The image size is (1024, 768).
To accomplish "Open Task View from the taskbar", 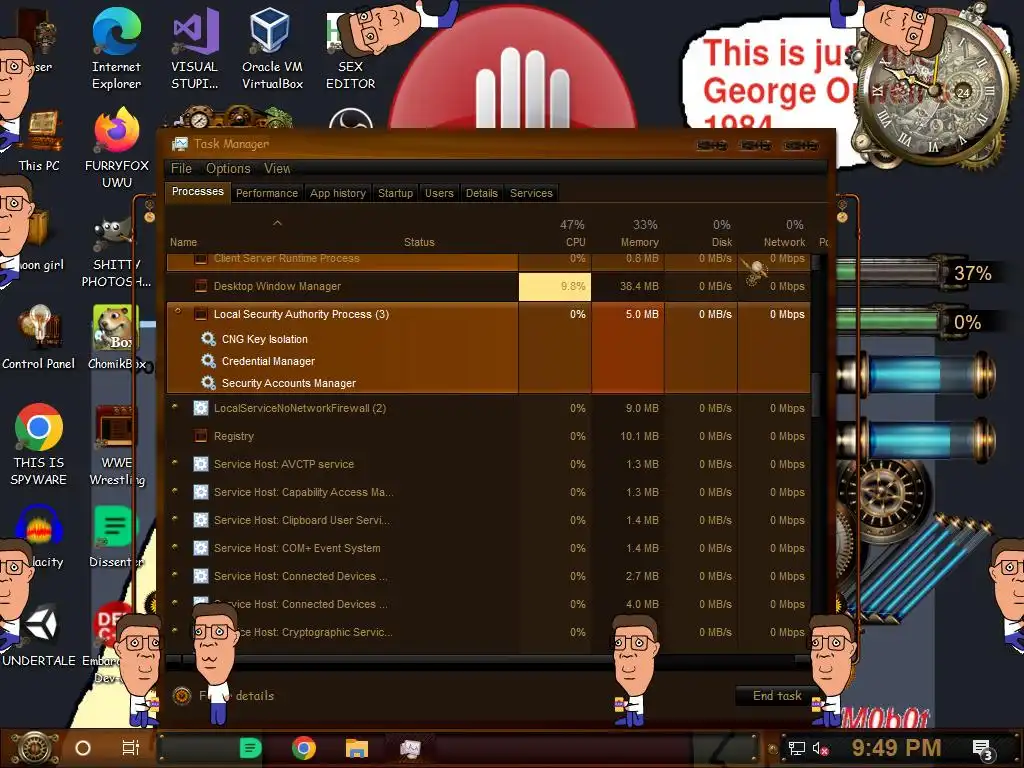I will coord(131,748).
